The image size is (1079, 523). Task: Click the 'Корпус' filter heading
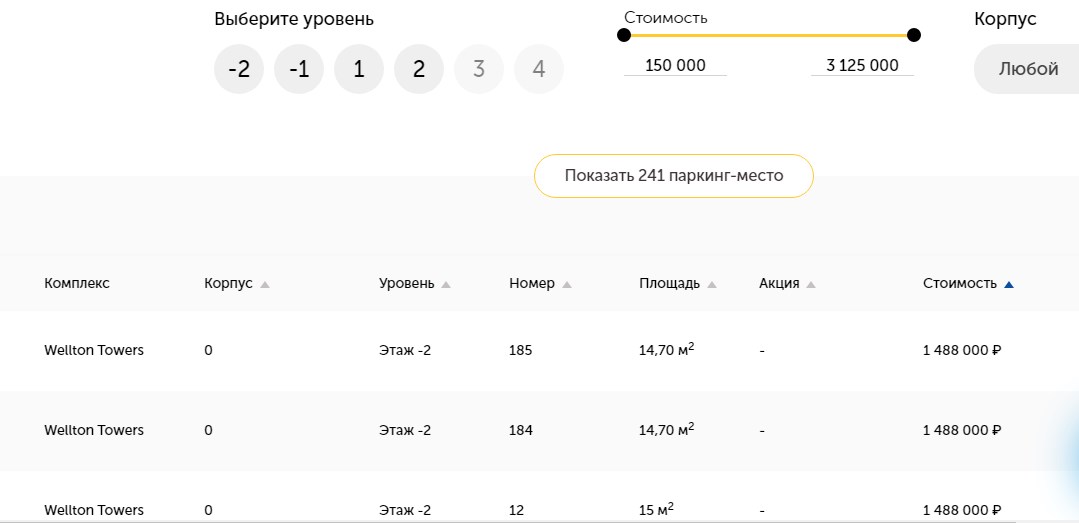tap(1005, 19)
